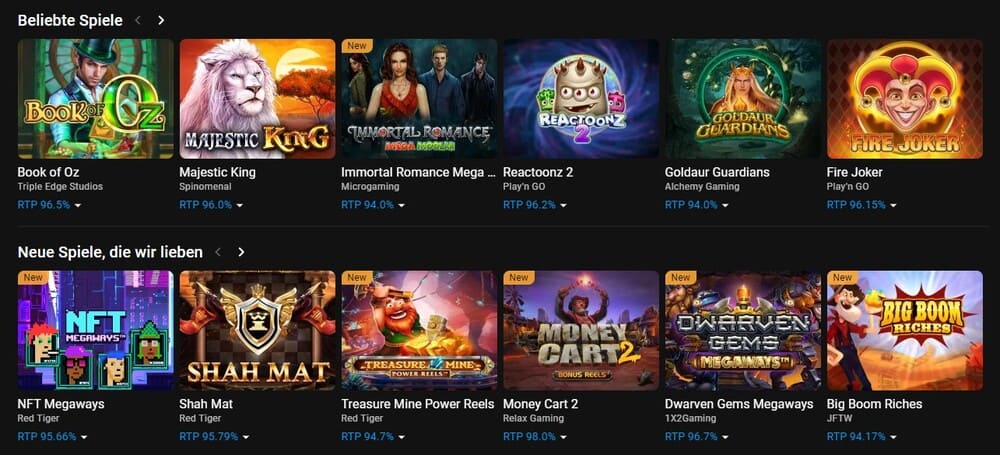Open the Book of Oz game thumbnail
1000x455 pixels.
95,98
